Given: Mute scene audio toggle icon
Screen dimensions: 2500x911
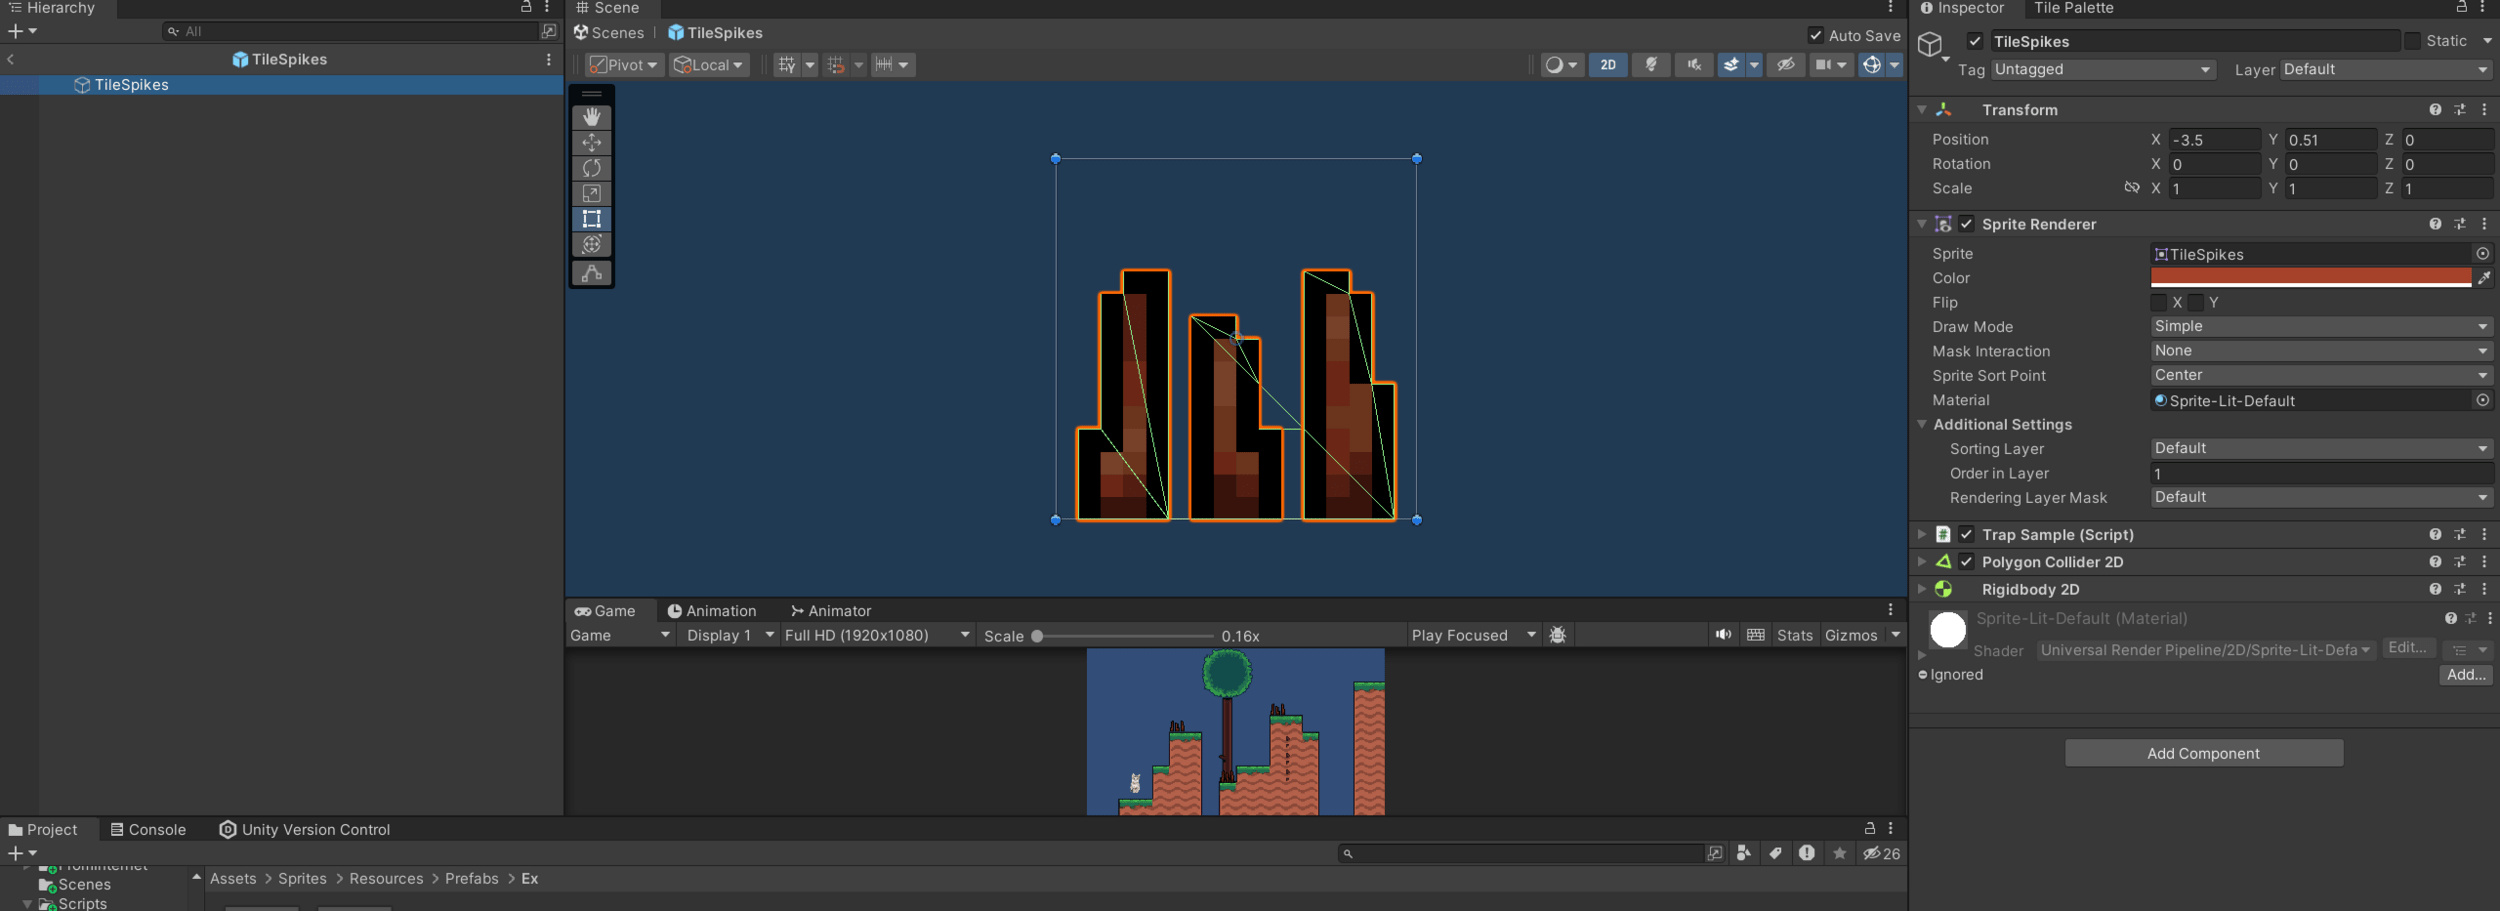Looking at the screenshot, I should [1693, 65].
